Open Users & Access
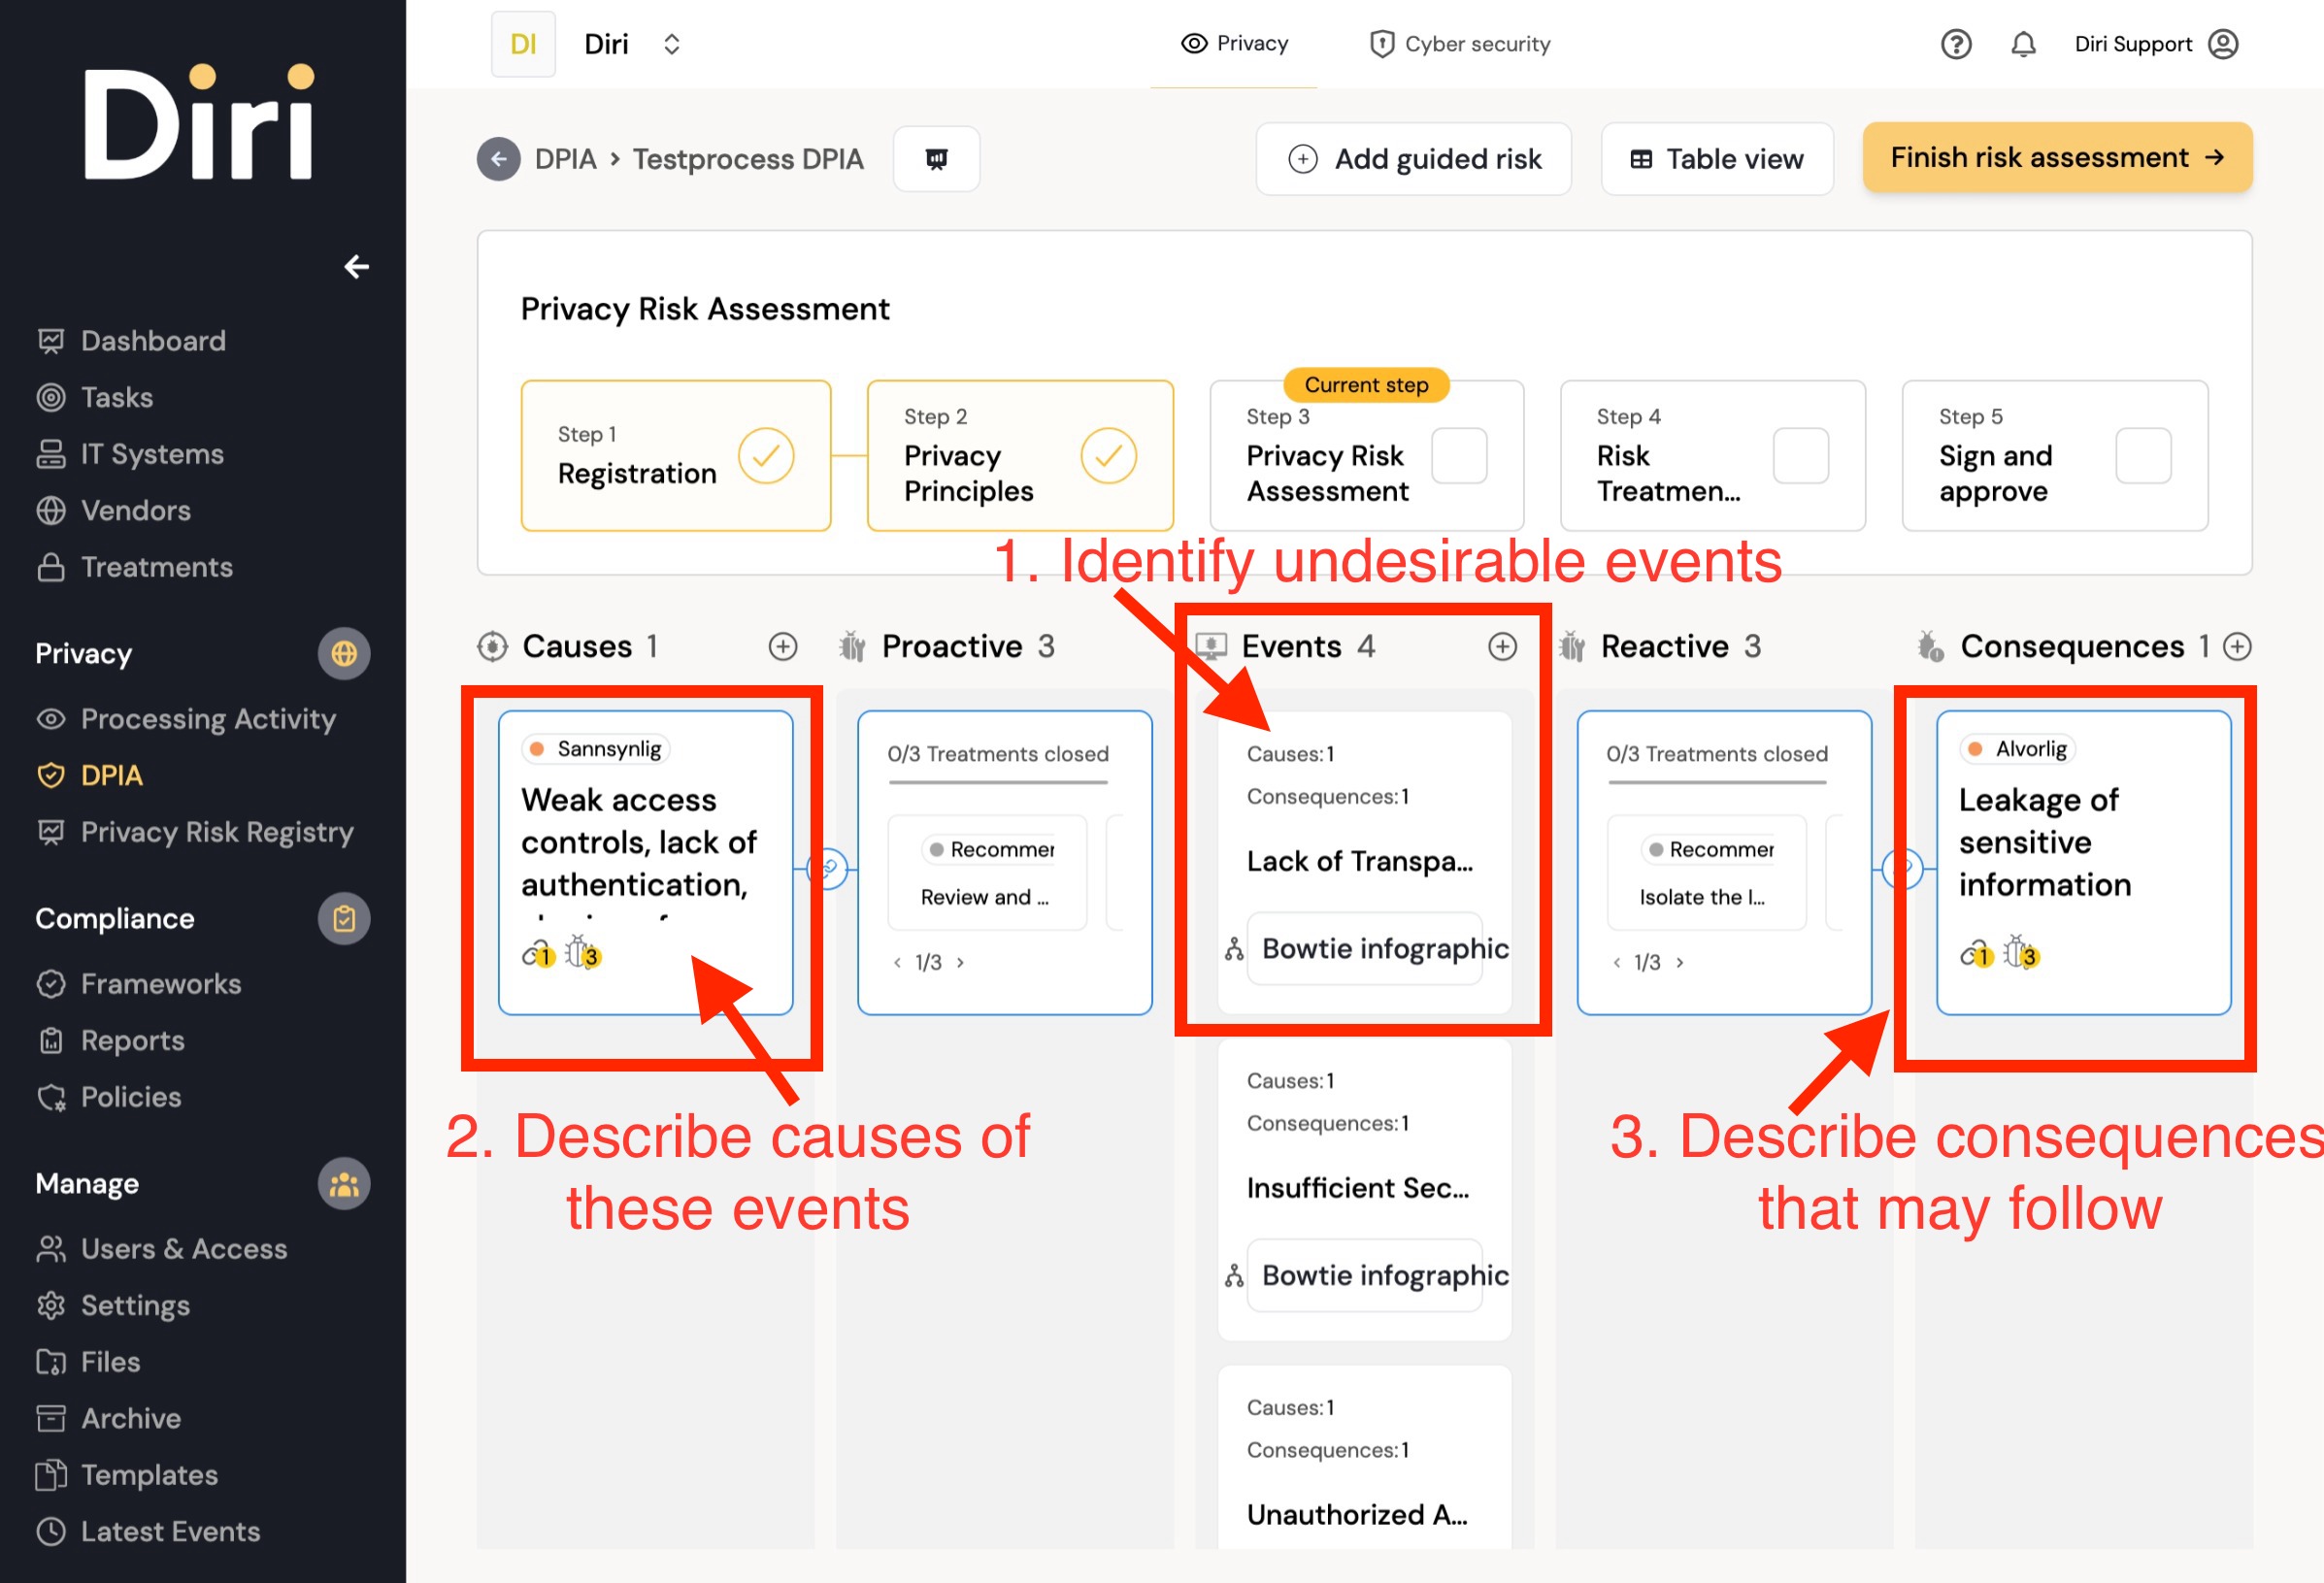The height and width of the screenshot is (1583, 2324). point(161,1249)
